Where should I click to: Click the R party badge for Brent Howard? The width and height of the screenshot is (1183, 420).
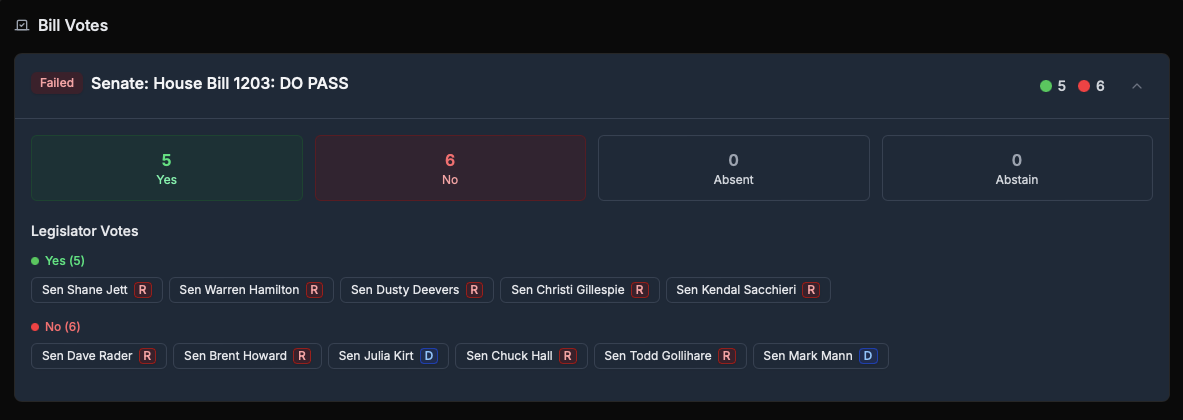click(302, 356)
